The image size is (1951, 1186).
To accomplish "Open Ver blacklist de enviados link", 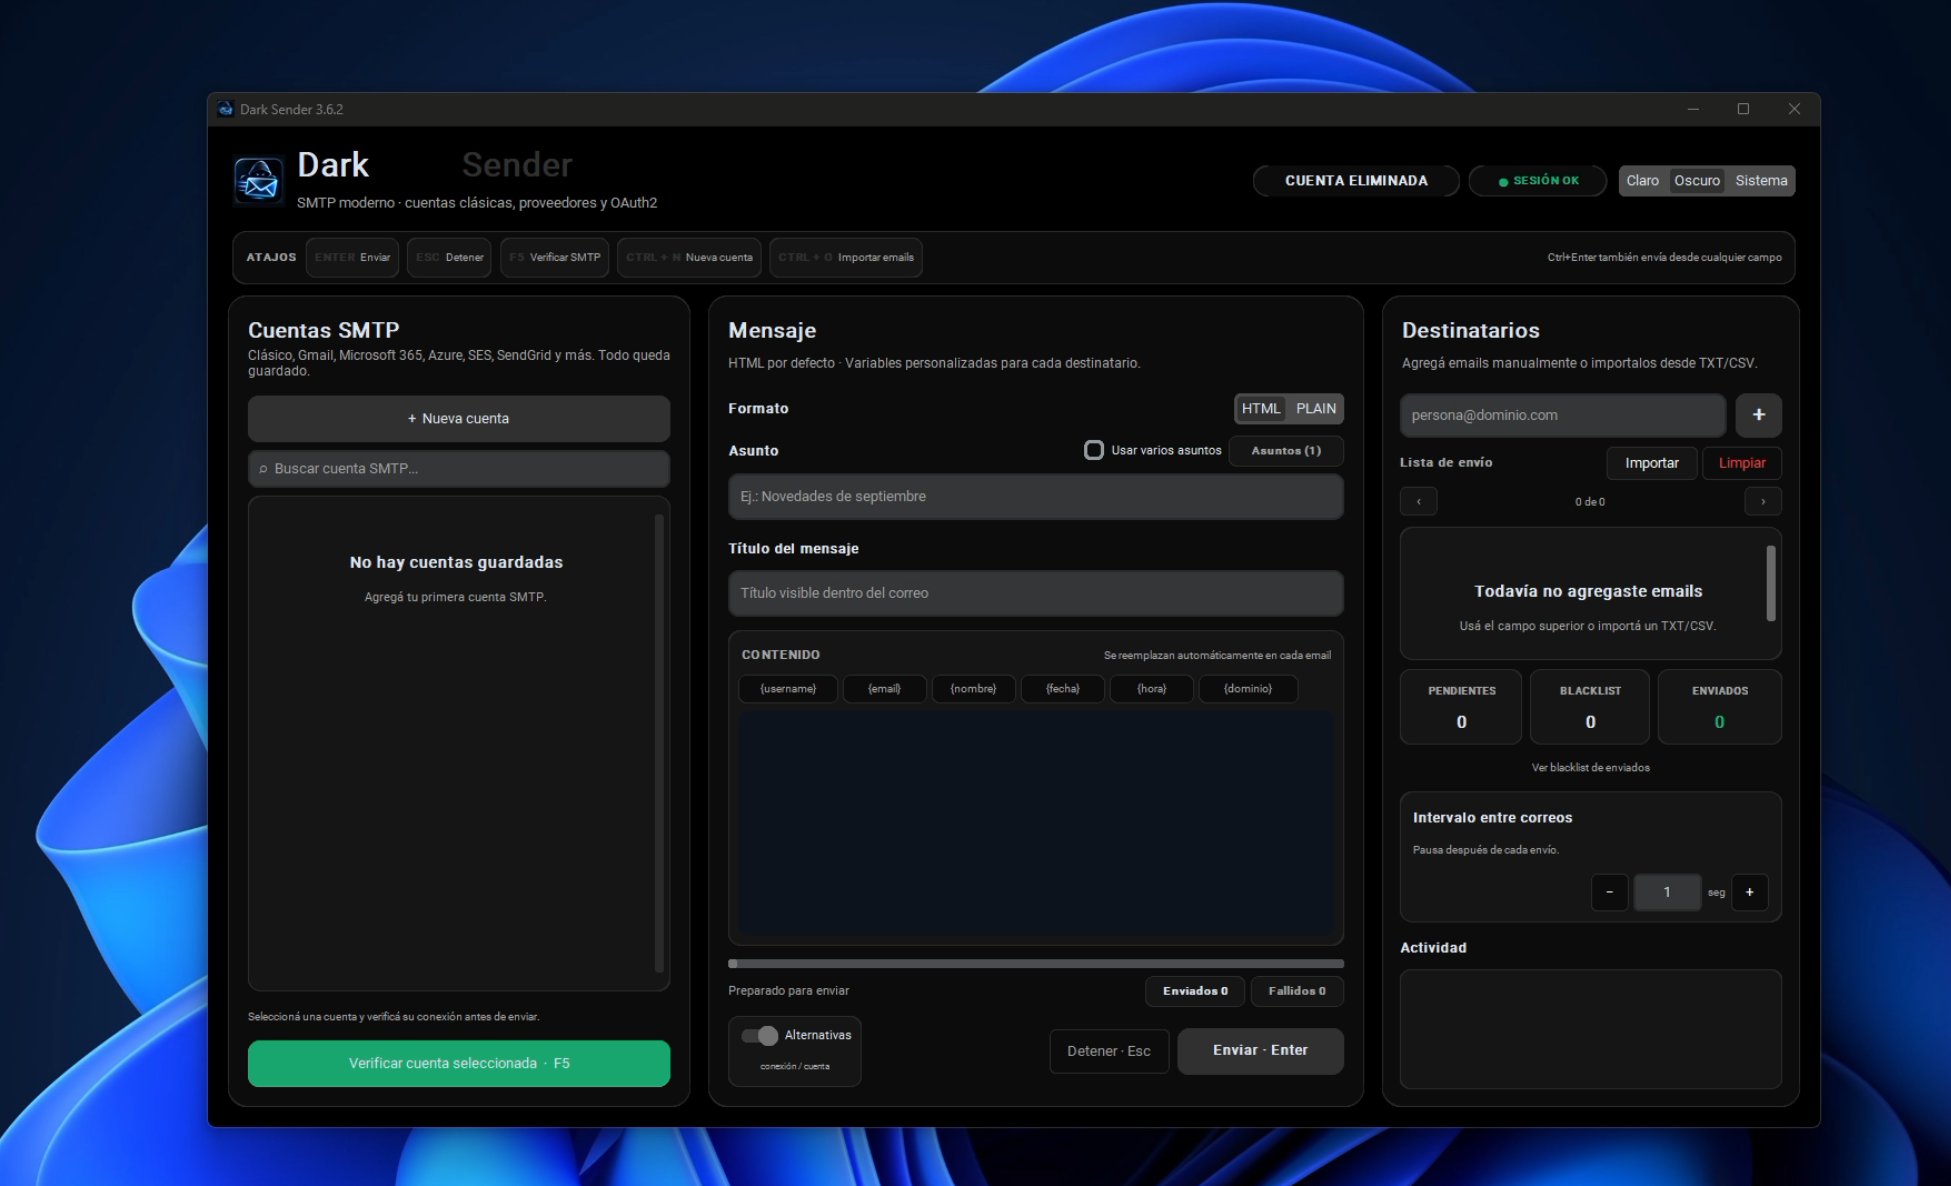I will pos(1590,768).
